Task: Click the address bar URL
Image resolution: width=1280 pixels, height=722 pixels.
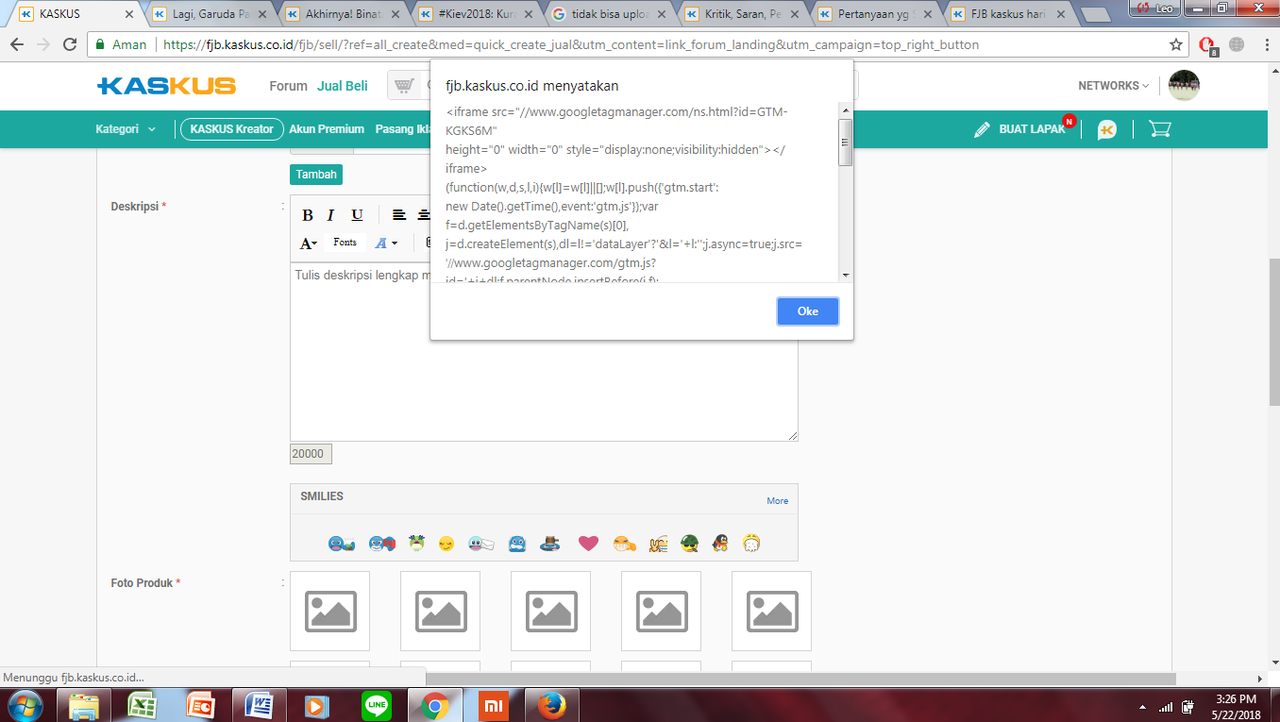Action: coord(571,45)
